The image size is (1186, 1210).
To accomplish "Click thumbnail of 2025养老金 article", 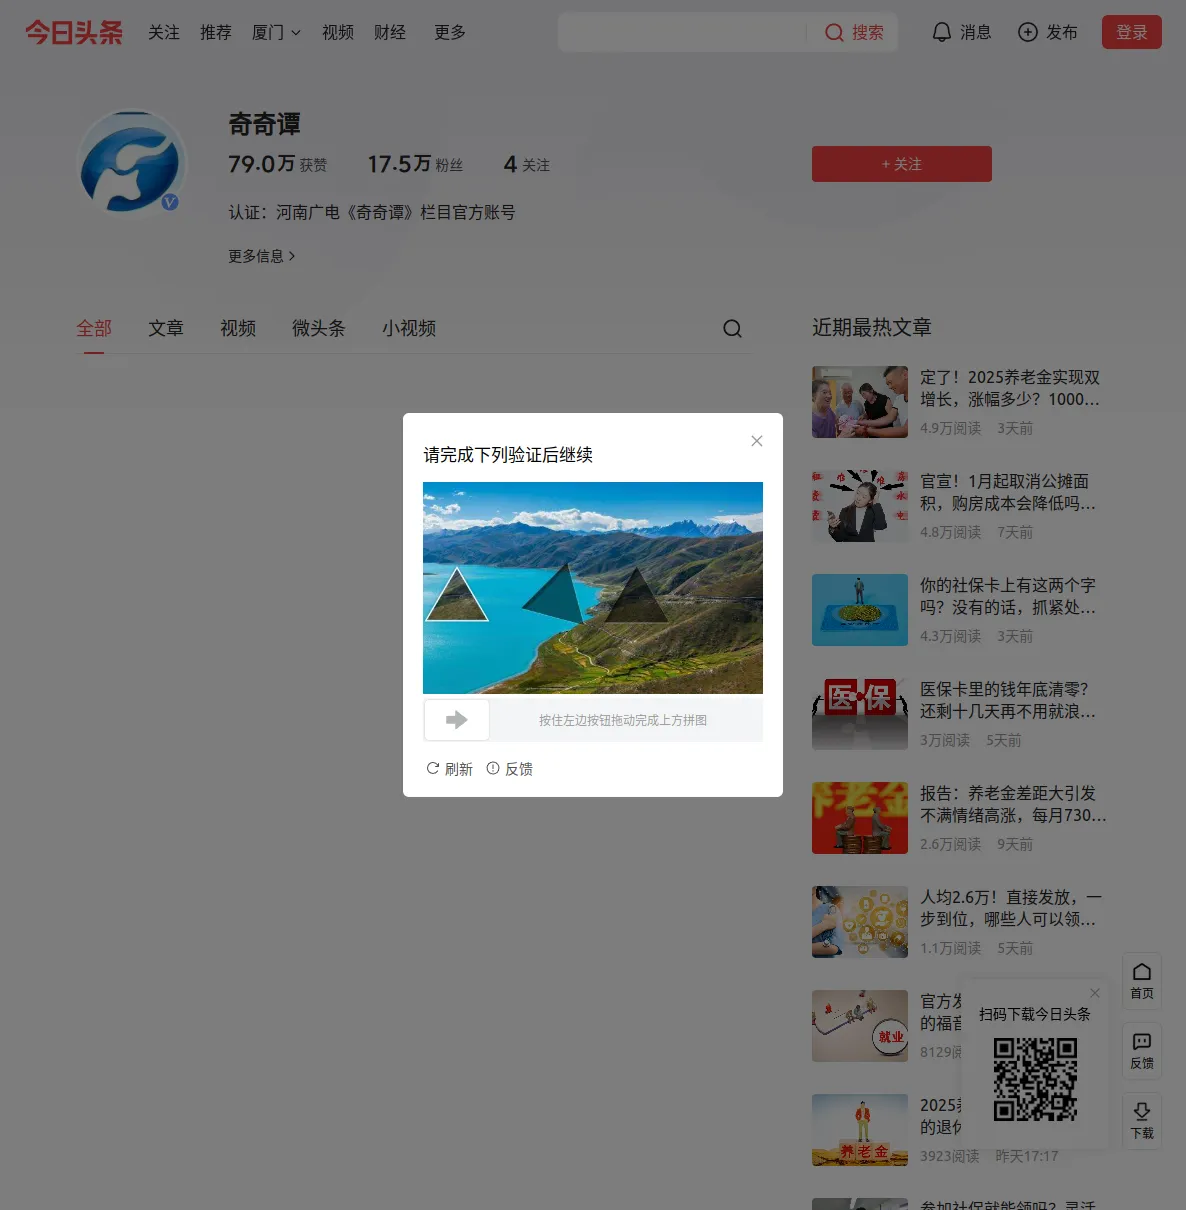I will click(x=860, y=402).
